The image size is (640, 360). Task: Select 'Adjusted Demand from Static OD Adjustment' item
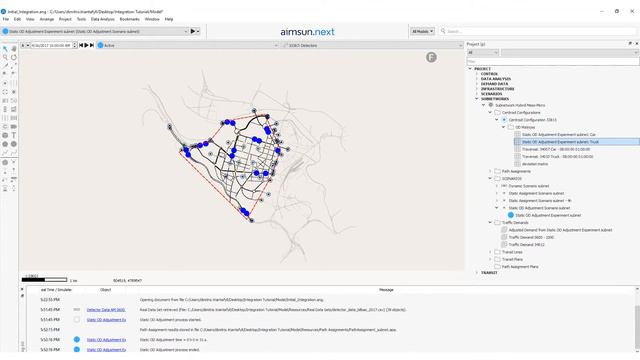[x=560, y=230]
